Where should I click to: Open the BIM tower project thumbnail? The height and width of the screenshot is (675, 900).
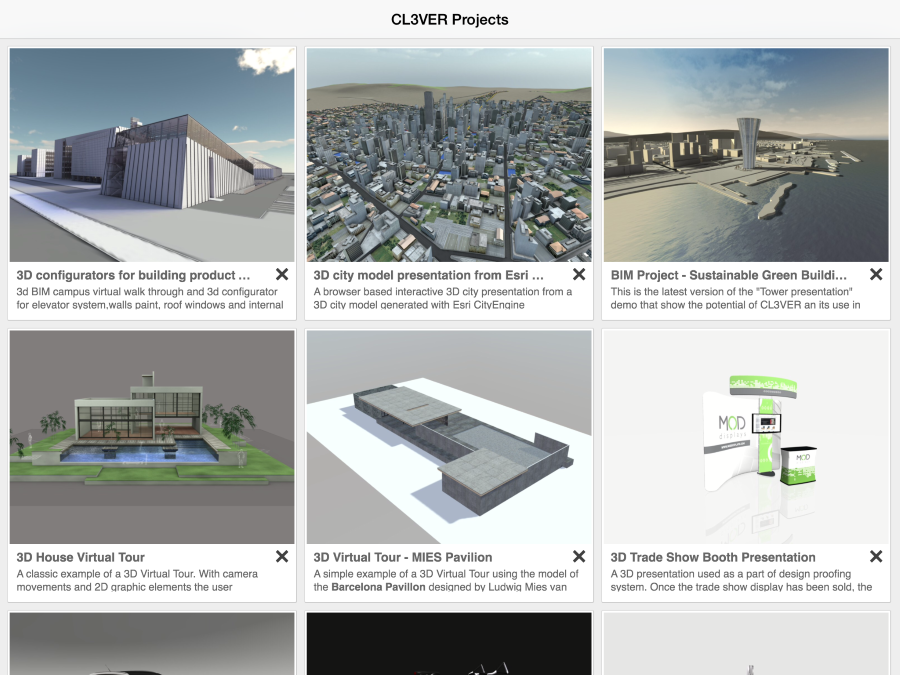[746, 154]
